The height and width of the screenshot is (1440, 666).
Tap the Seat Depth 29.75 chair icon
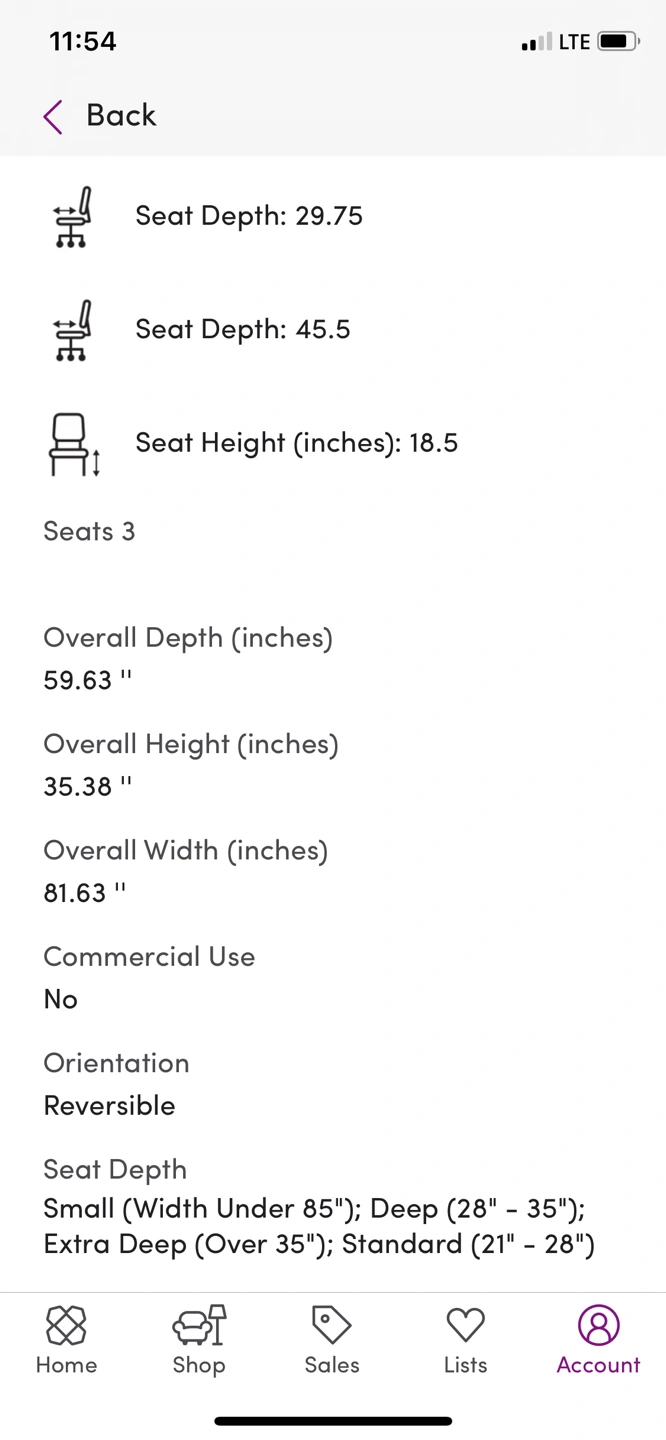[x=73, y=216]
